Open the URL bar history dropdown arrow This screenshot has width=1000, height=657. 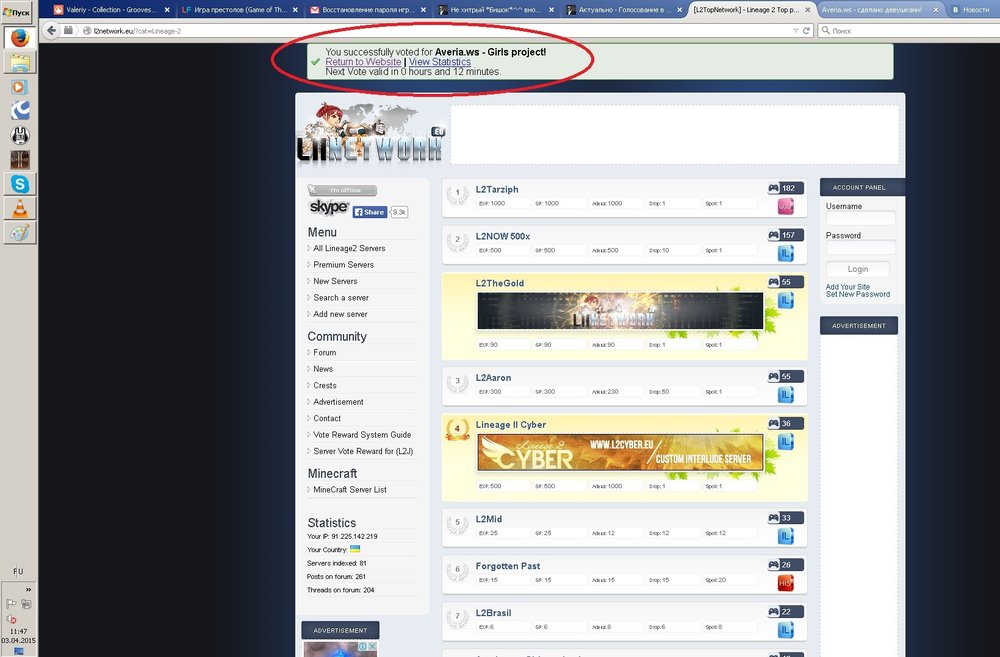tap(795, 31)
